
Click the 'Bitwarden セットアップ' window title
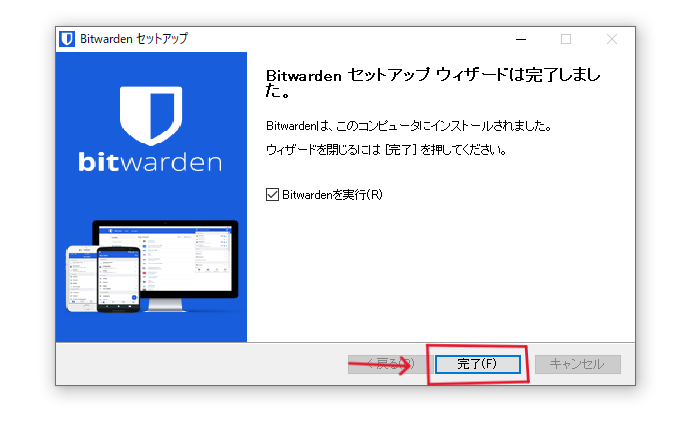tap(134, 39)
